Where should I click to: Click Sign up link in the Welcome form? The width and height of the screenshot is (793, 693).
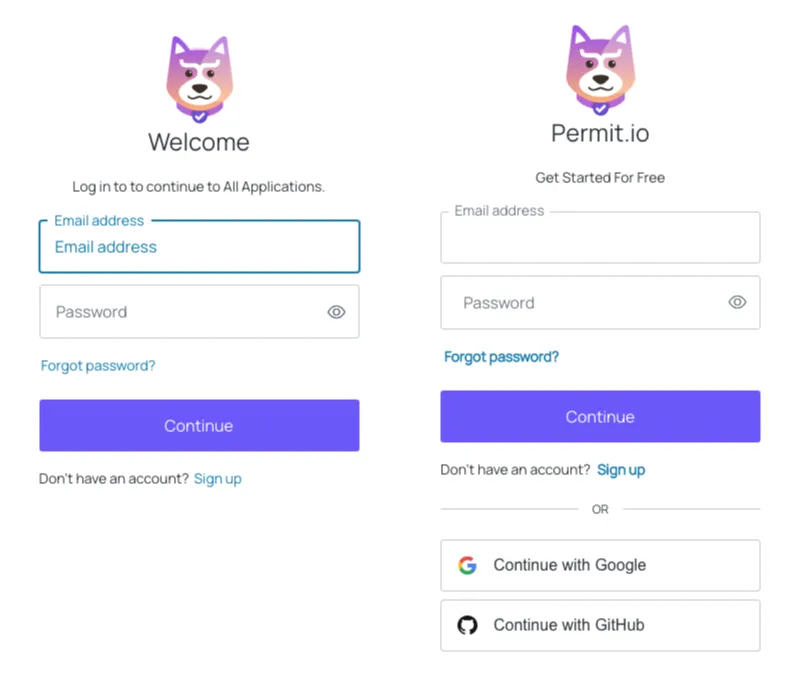tap(217, 479)
